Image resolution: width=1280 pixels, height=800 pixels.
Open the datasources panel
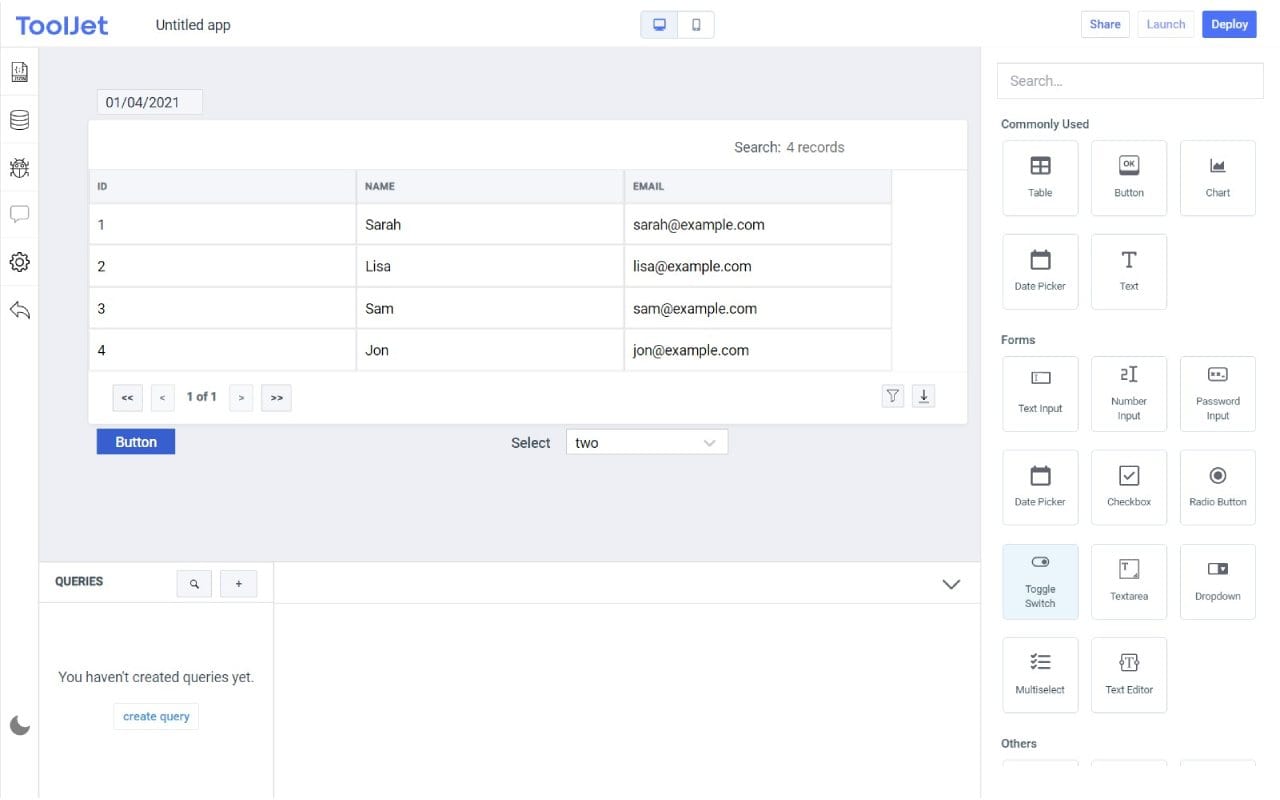tap(19, 119)
